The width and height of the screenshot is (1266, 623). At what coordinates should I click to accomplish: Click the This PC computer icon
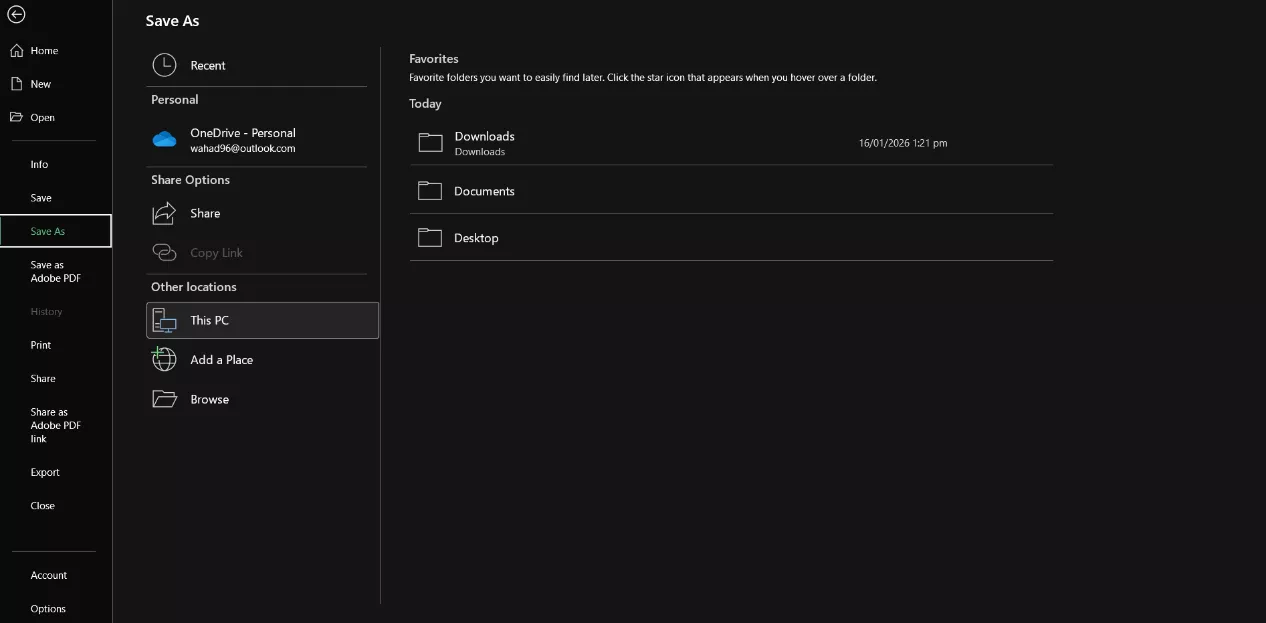click(164, 320)
